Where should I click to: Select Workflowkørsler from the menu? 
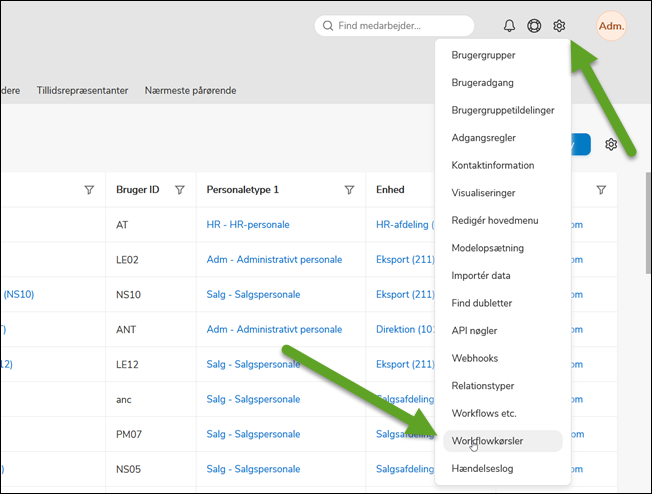[x=487, y=440]
